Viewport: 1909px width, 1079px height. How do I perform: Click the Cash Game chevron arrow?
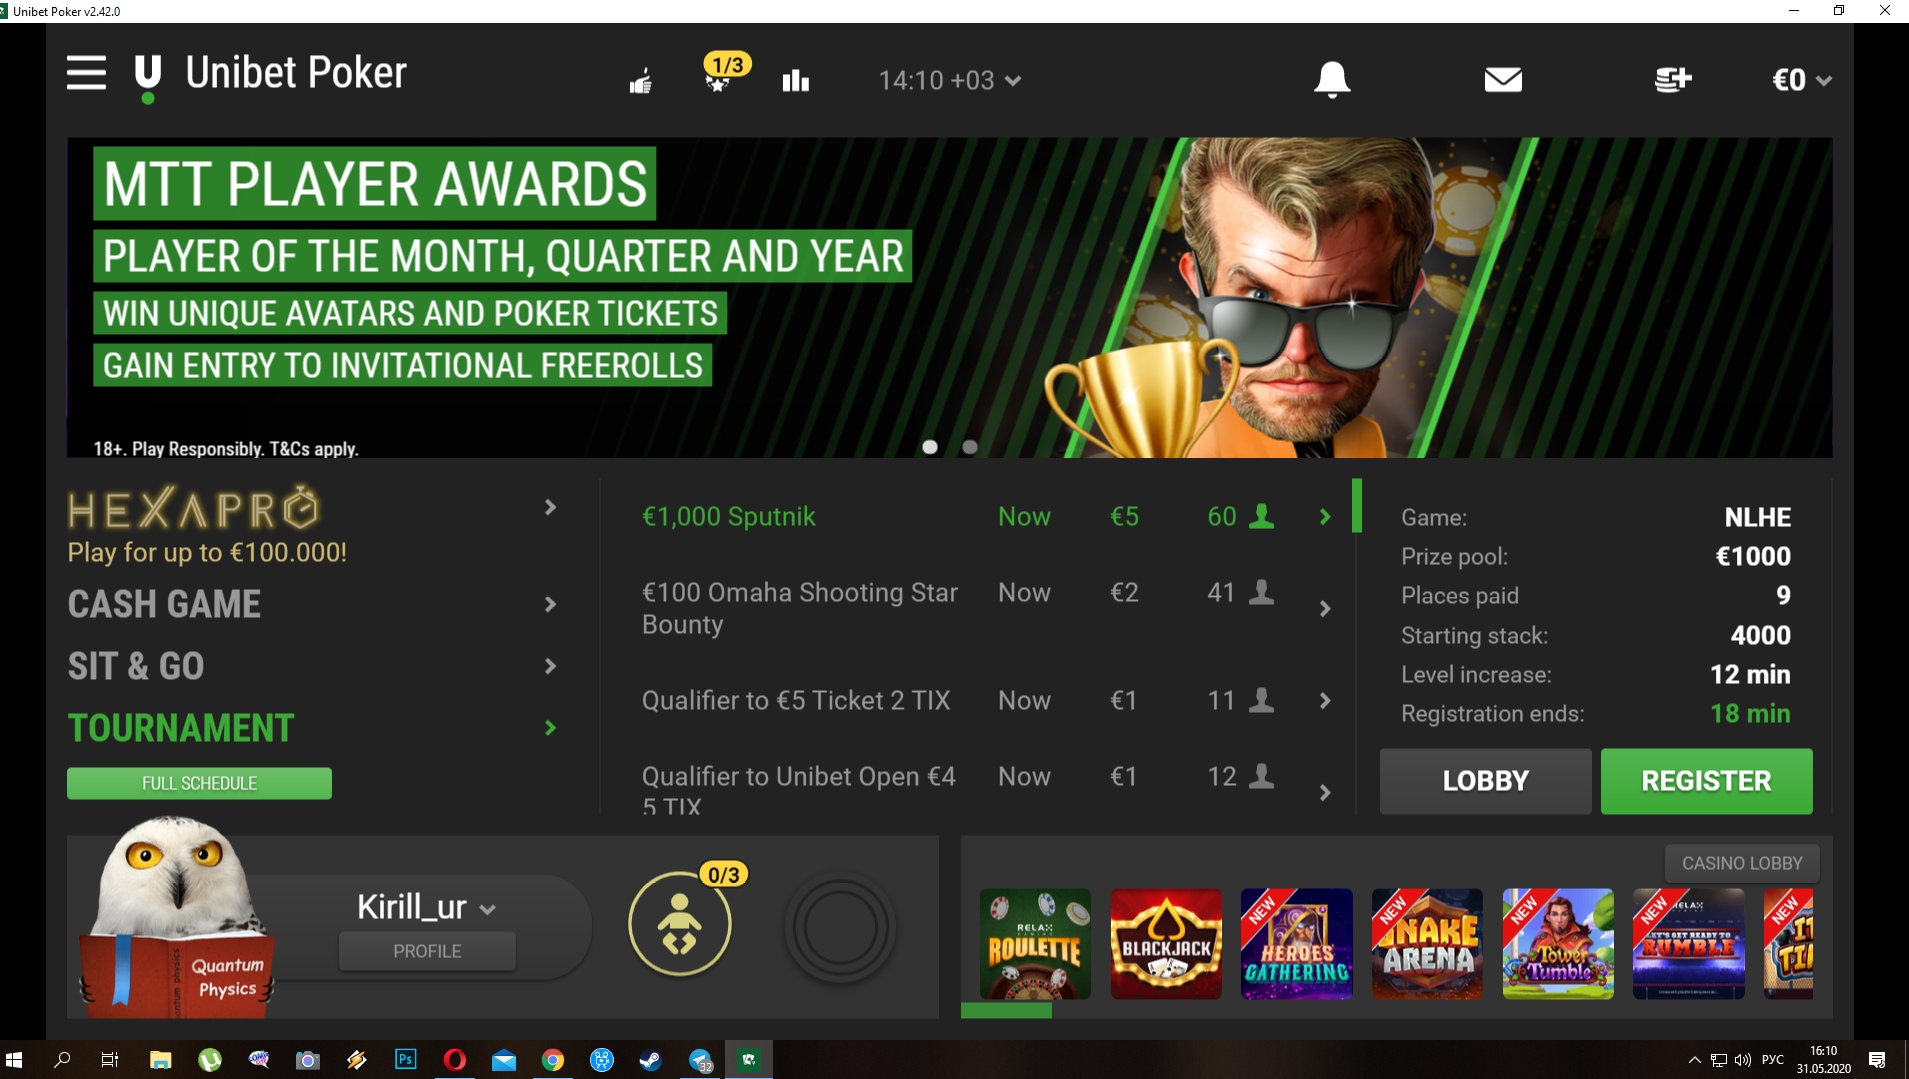[550, 604]
